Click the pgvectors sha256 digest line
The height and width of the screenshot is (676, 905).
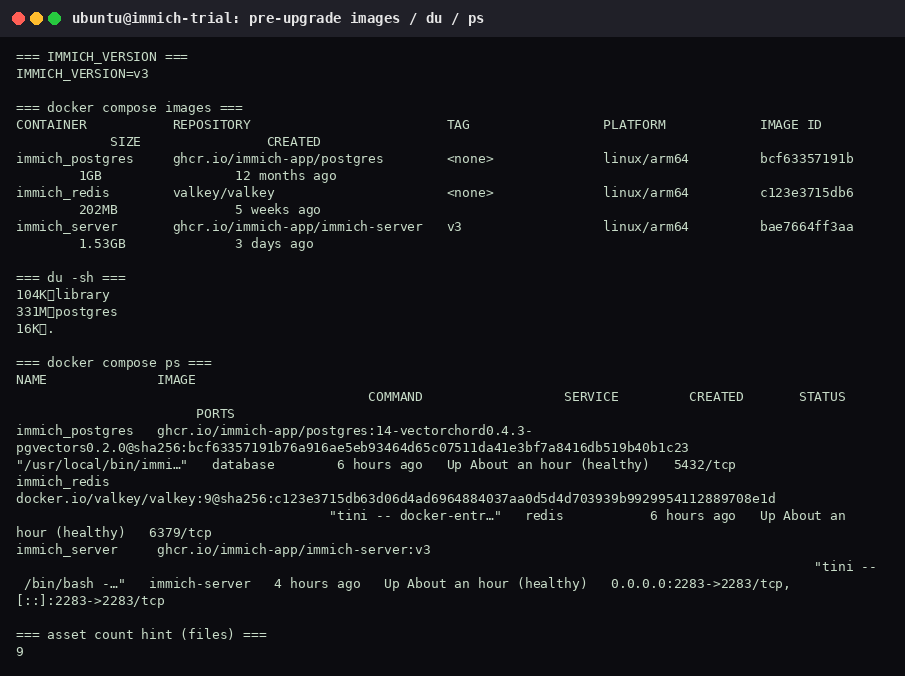[352, 448]
